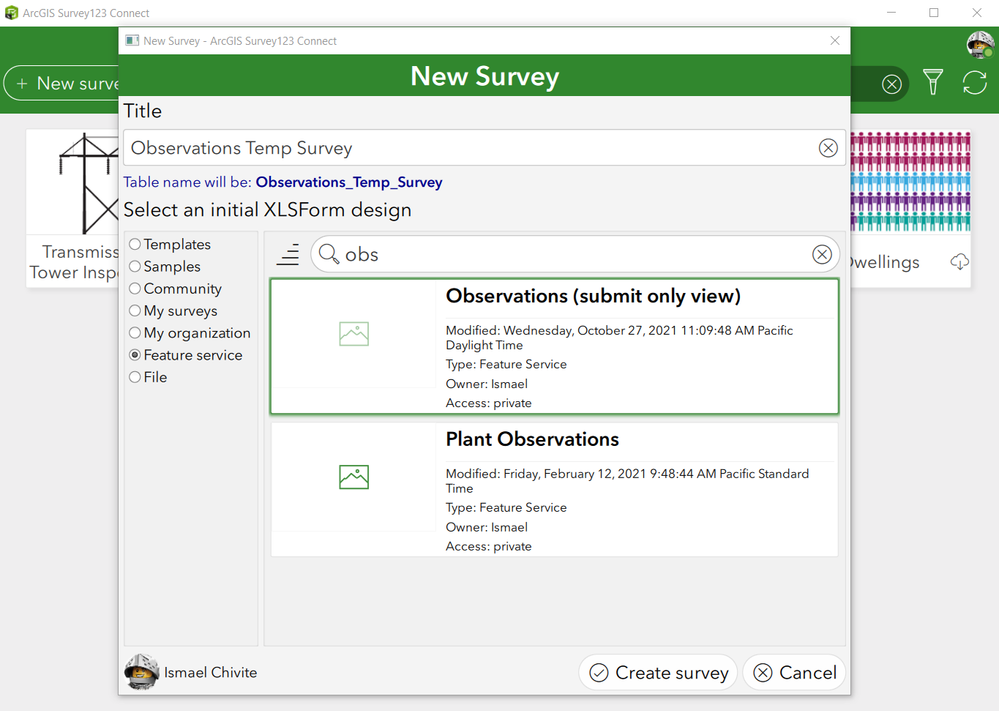Clear the main gallery search field
The height and width of the screenshot is (711, 999).
891,83
